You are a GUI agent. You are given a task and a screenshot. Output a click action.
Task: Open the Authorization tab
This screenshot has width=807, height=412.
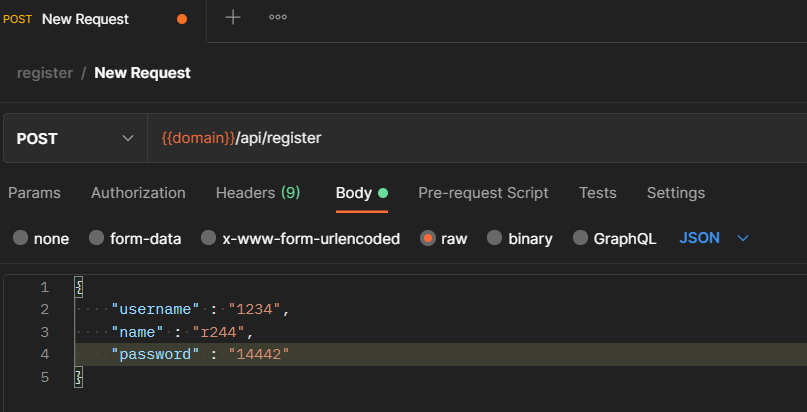tap(138, 193)
